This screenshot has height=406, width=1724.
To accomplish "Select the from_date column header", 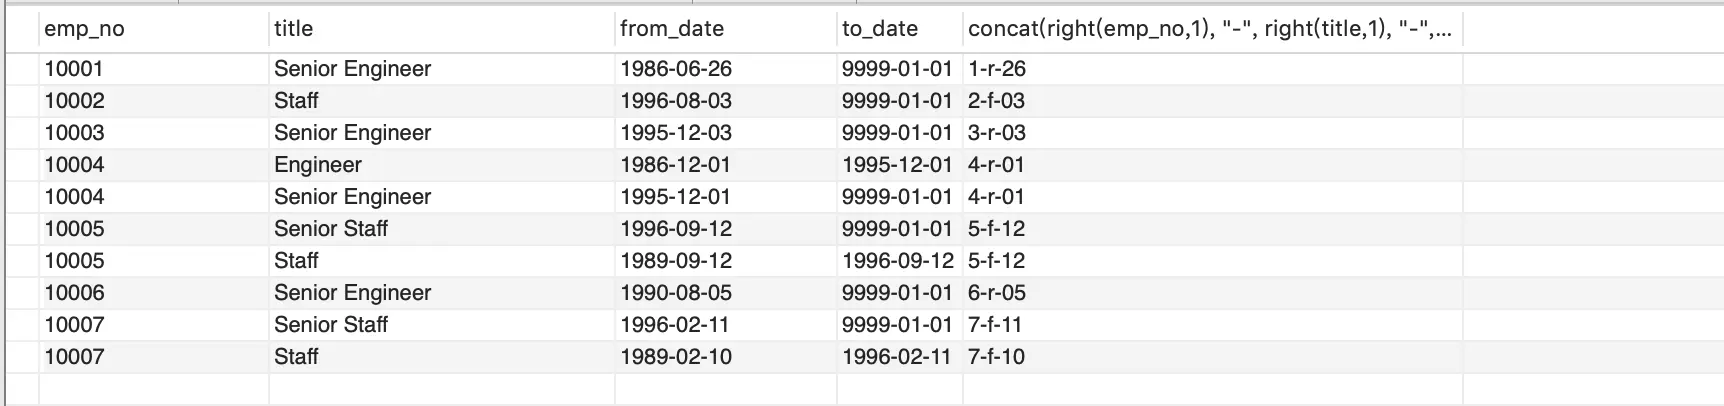I will 672,29.
